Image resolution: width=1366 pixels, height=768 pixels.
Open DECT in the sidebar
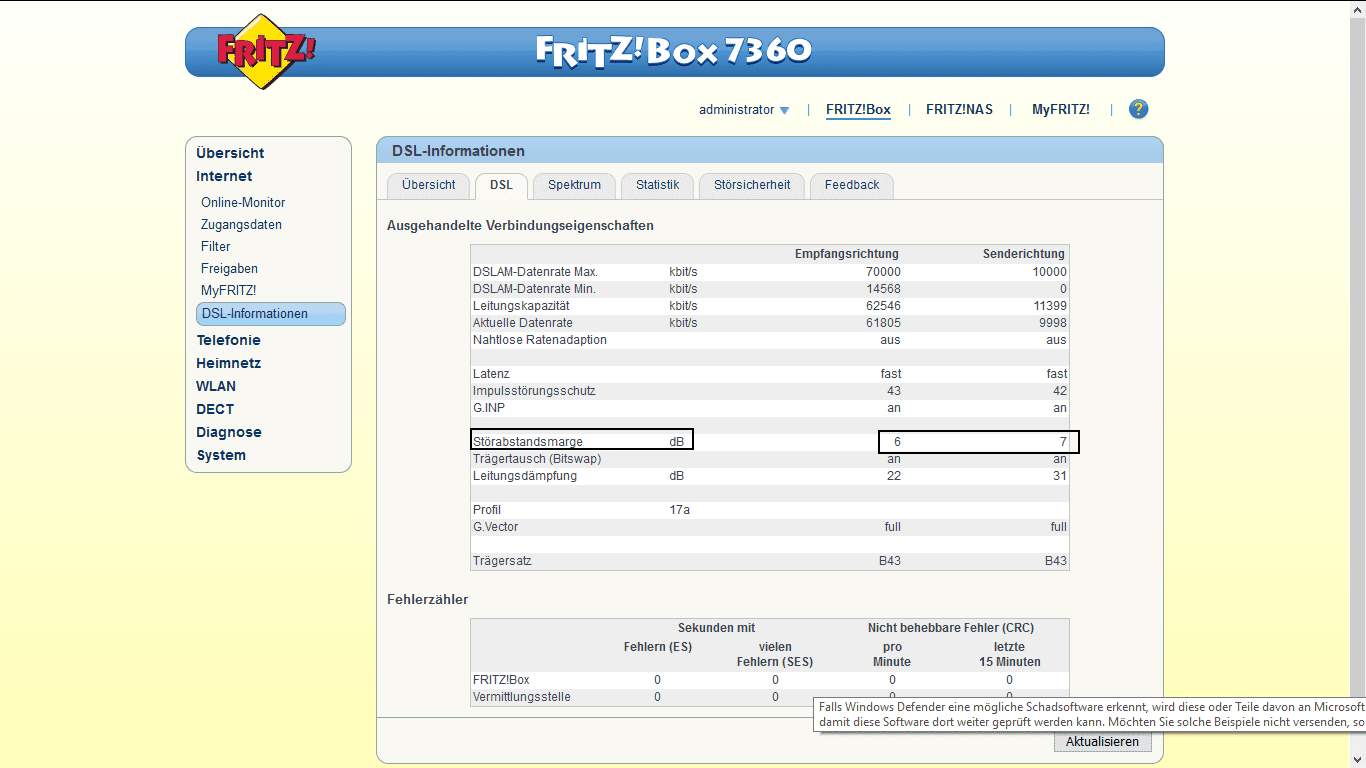(x=215, y=409)
